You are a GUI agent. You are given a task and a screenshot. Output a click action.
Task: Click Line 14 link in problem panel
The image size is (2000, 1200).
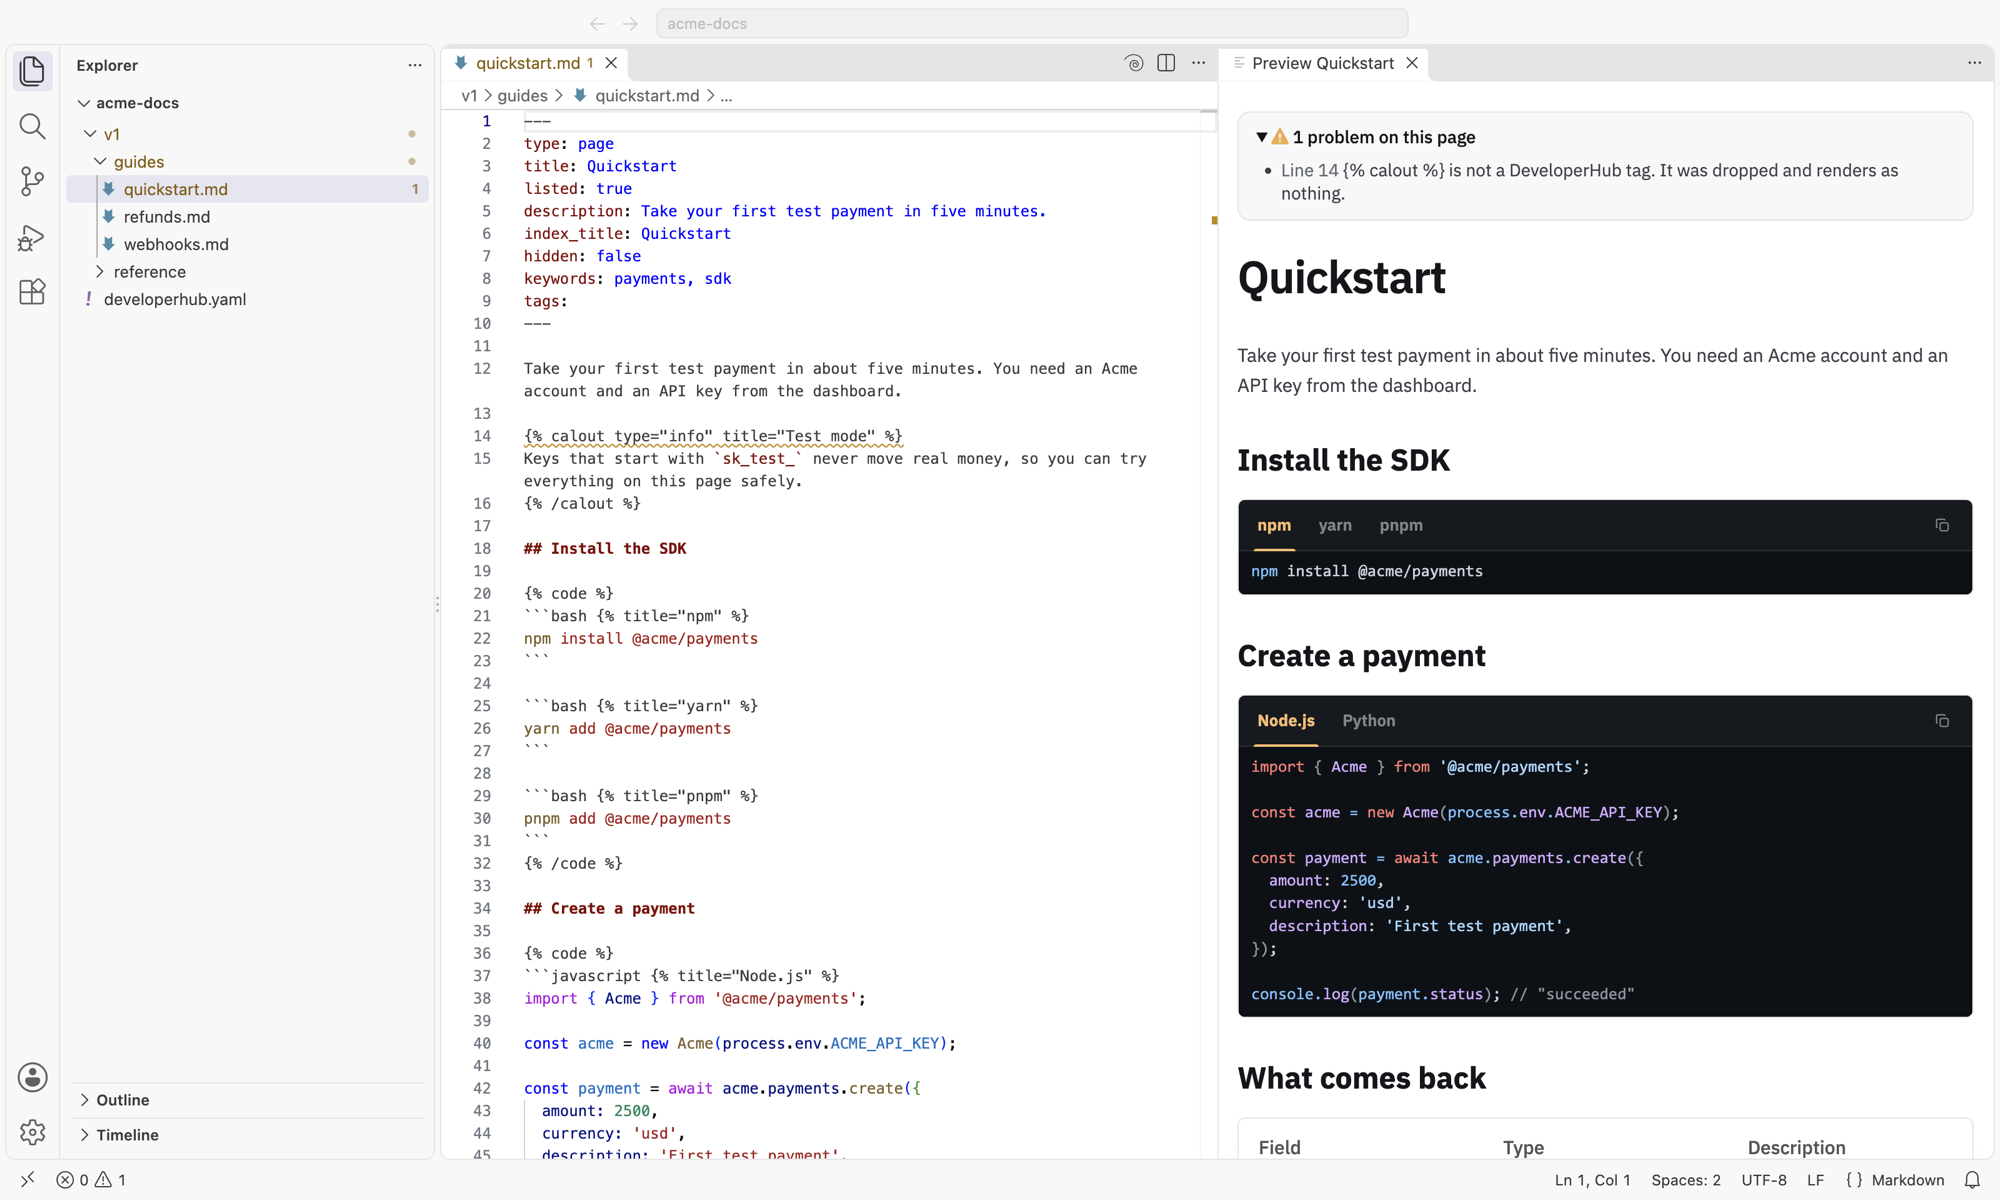(1309, 170)
